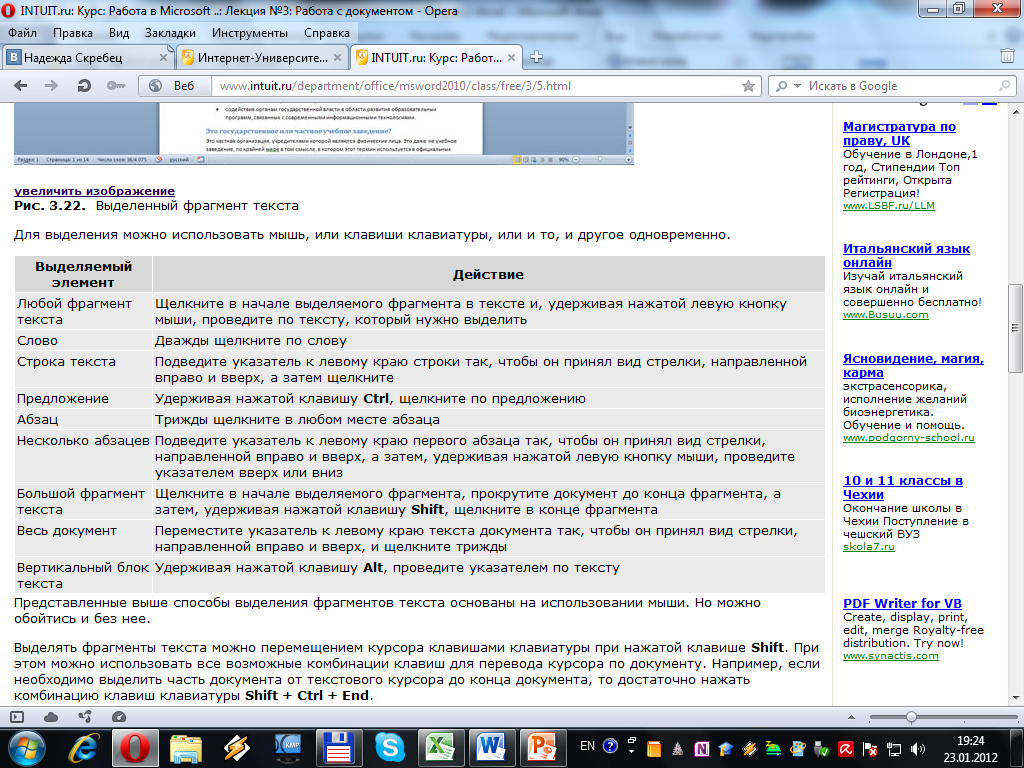1024x768 pixels.
Task: Open the Итальянский язык онлайн ad
Action: coord(906,255)
